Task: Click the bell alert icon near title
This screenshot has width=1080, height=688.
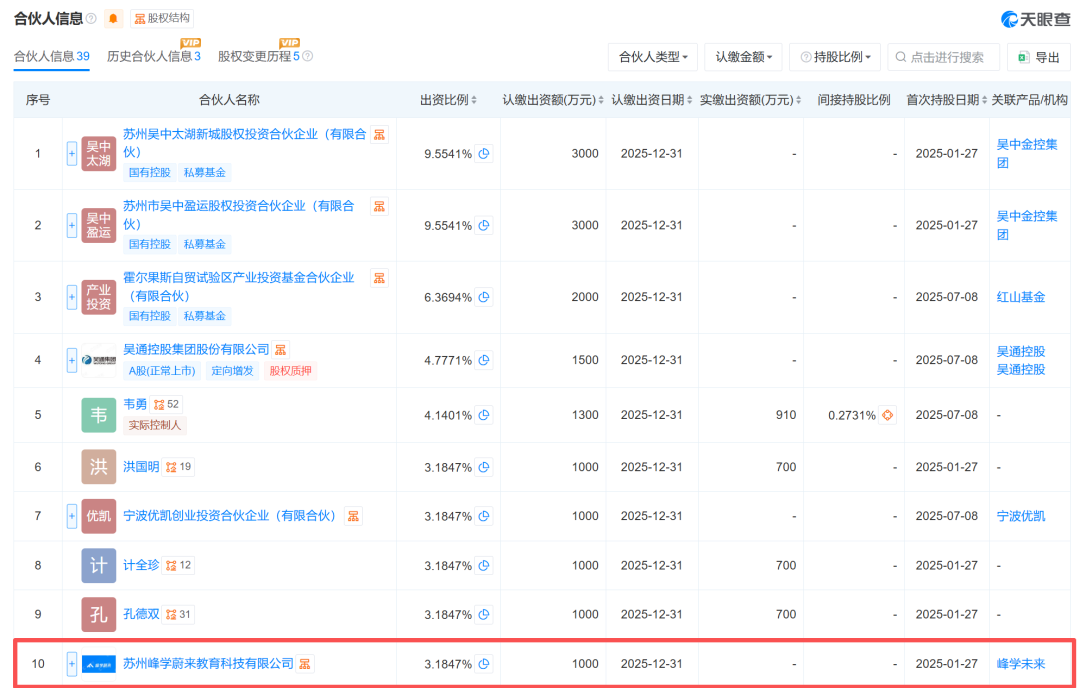Action: click(x=113, y=19)
